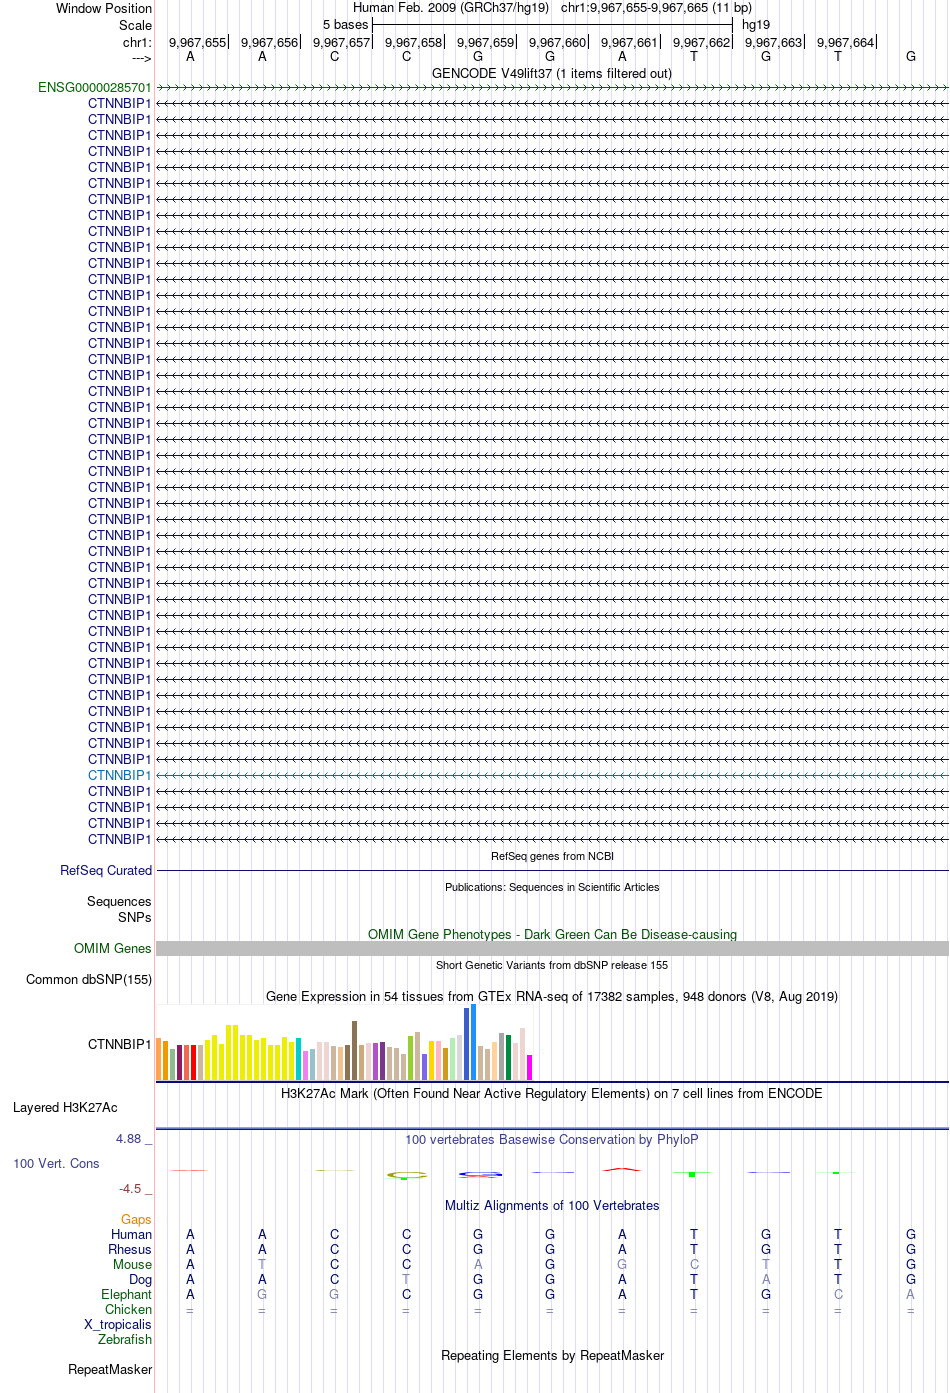950x1393 pixels.
Task: Click the tallest blue bar in GTEx chart
Action: 474,1042
